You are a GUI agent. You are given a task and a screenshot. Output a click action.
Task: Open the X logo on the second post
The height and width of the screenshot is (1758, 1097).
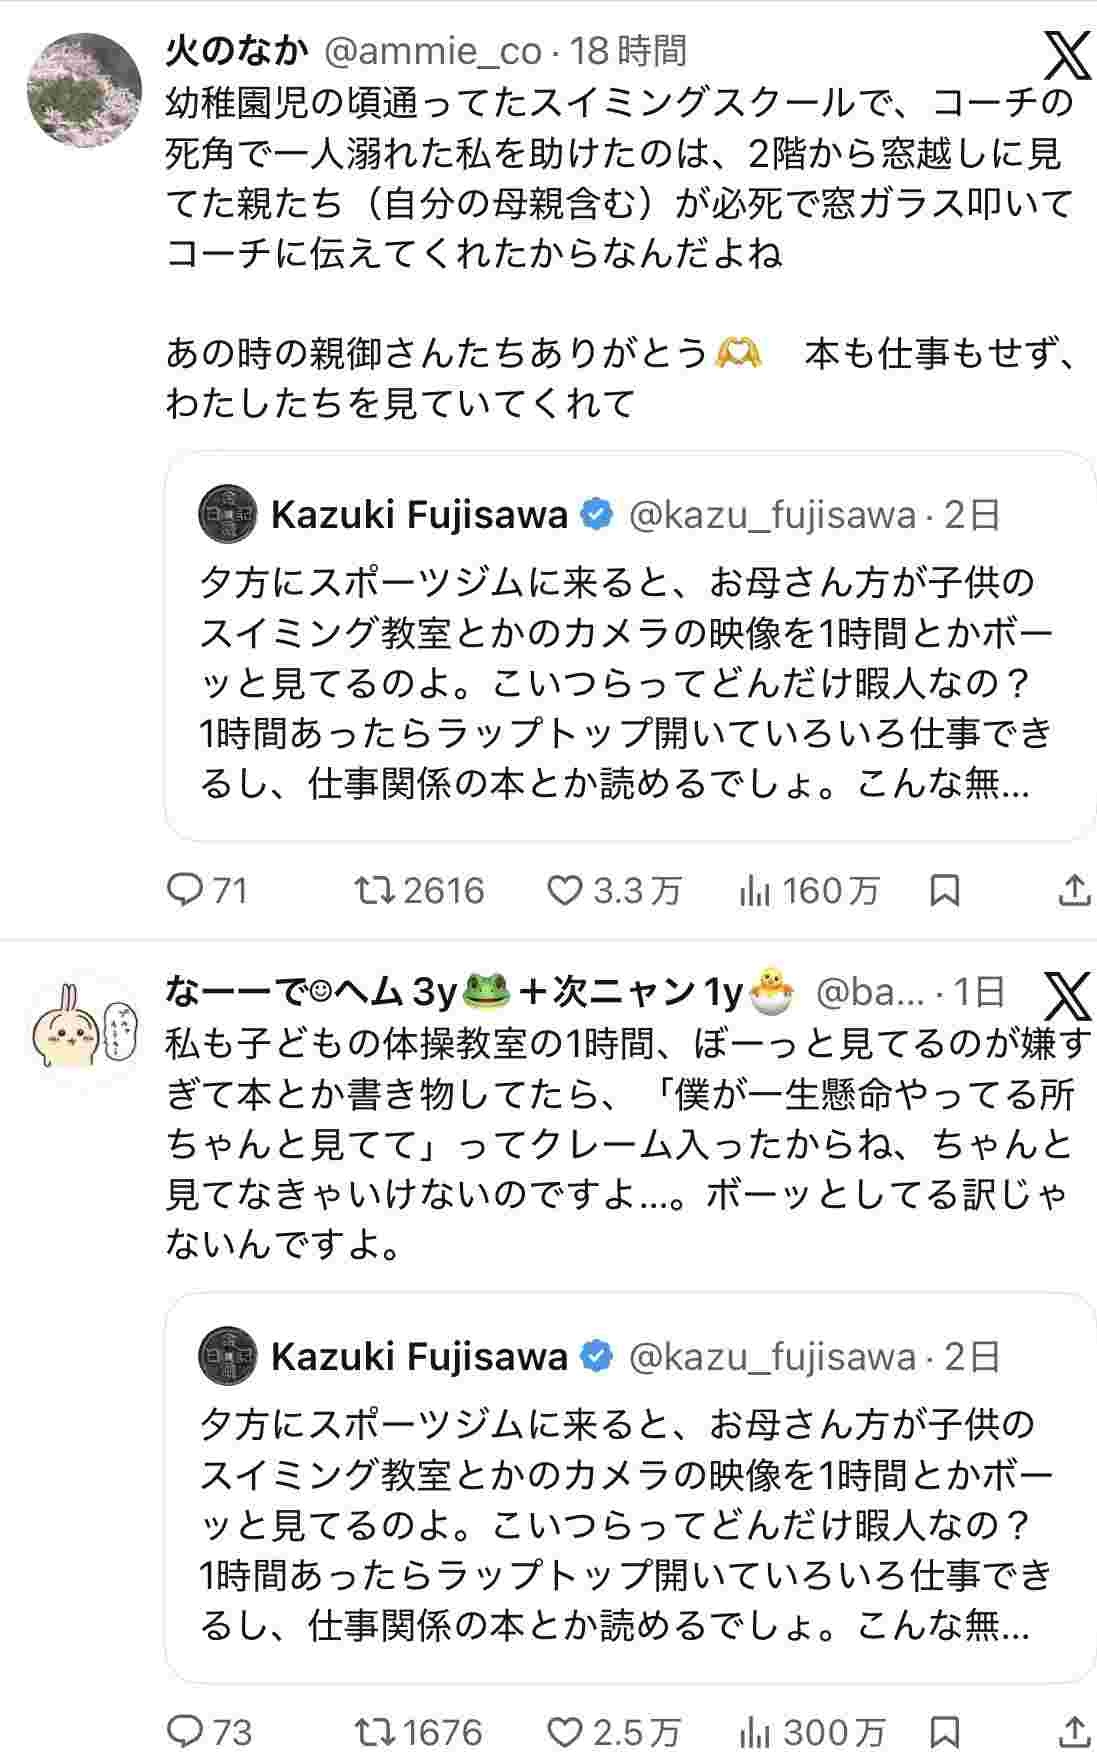tap(1066, 996)
